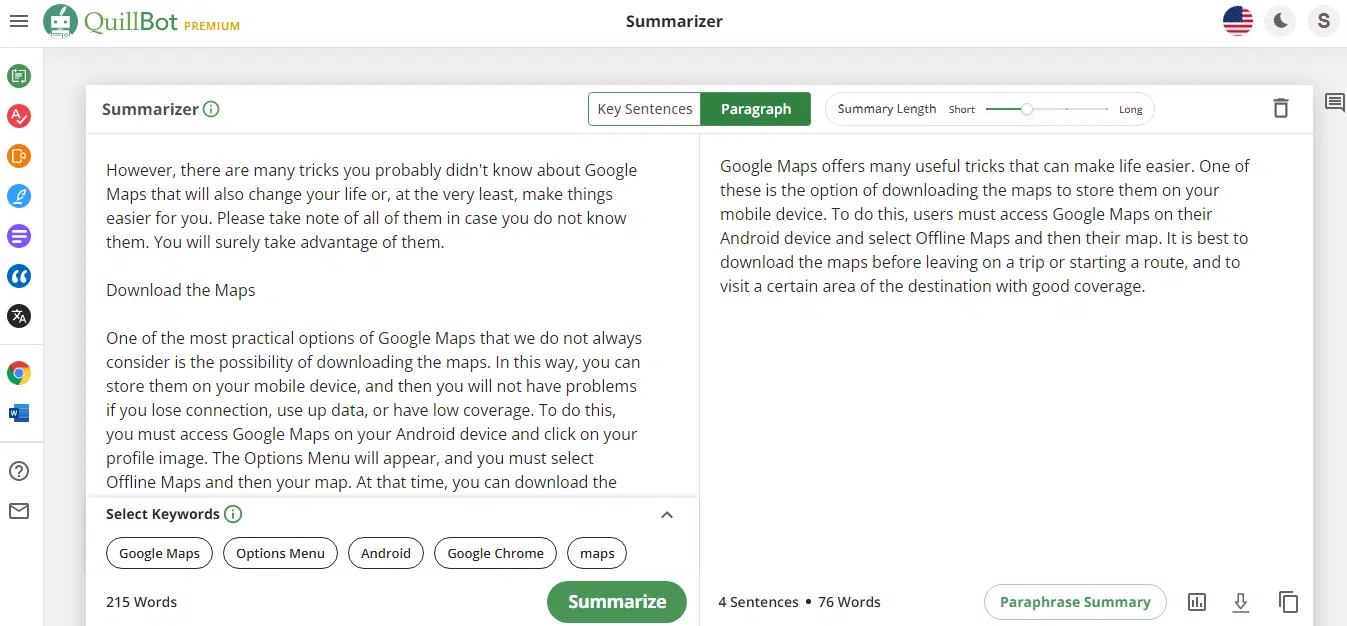Viewport: 1347px width, 626px height.
Task: Click the Summarize button
Action: click(616, 601)
